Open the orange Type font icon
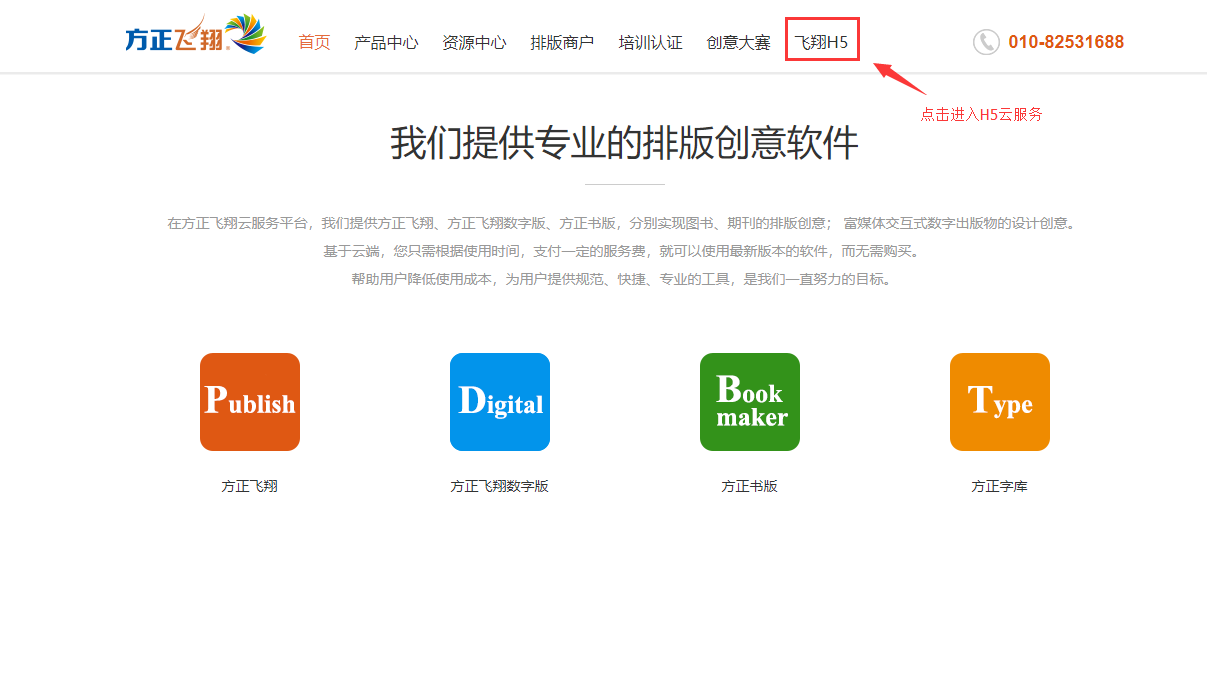1207x674 pixels. [x=1000, y=402]
